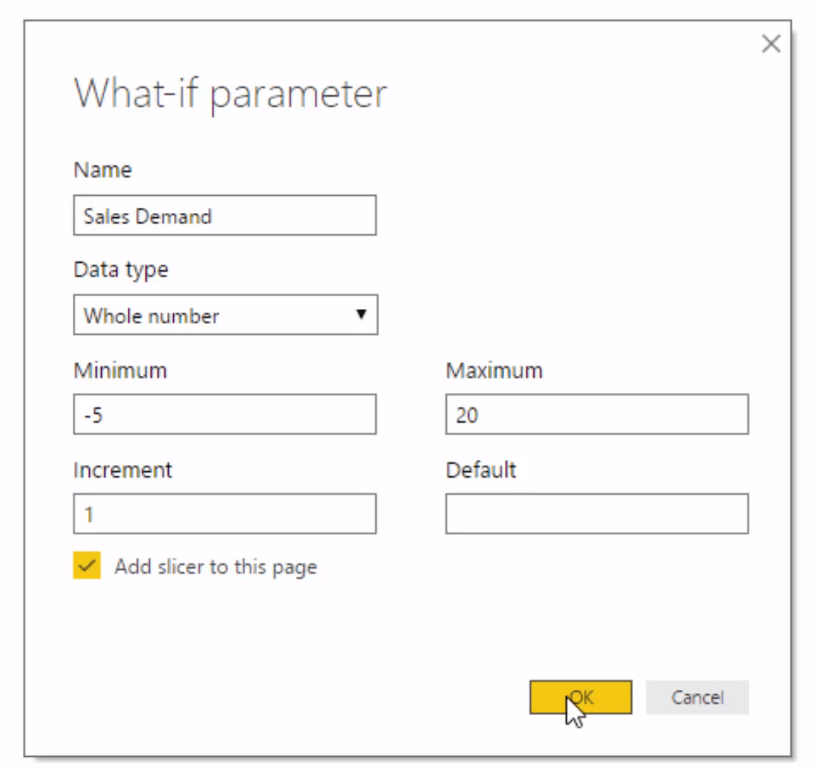The height and width of the screenshot is (768, 813).
Task: Focus the Increment field showing 1
Action: click(x=225, y=514)
